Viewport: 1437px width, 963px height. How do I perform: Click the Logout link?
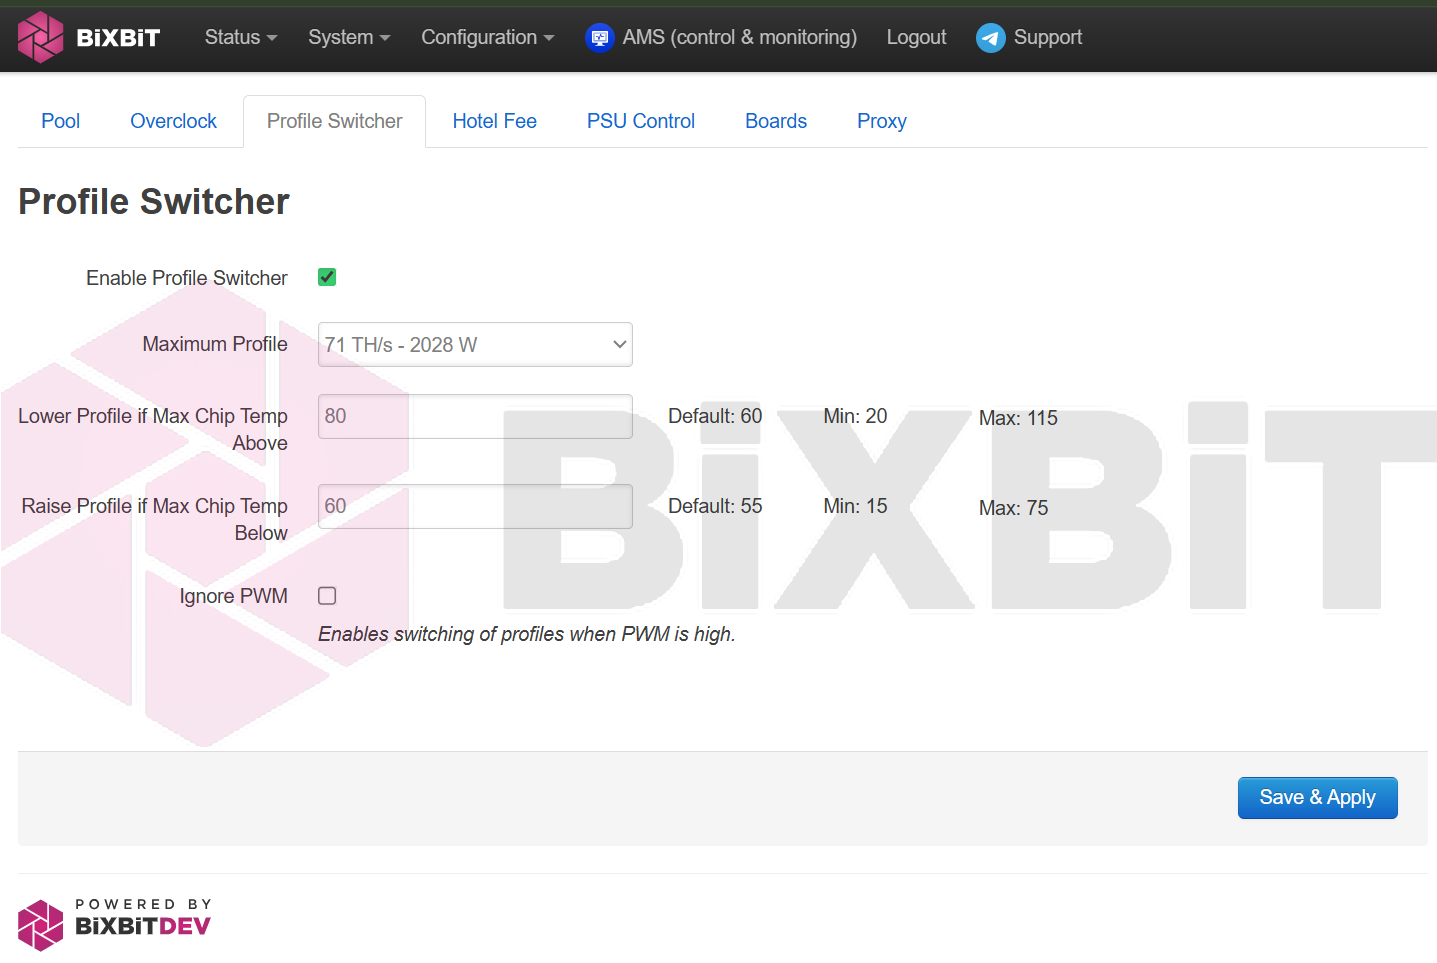point(916,37)
